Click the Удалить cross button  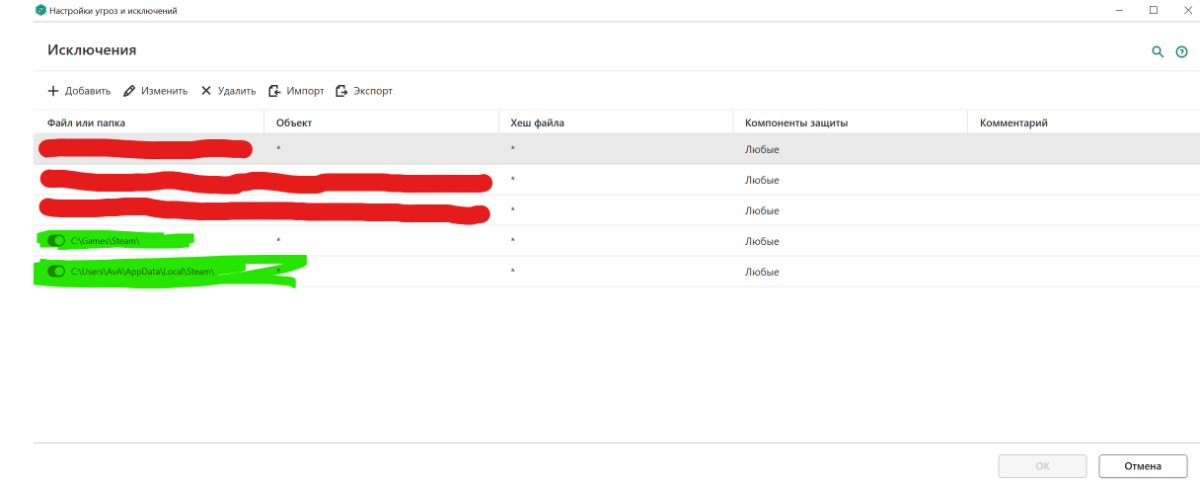point(228,91)
